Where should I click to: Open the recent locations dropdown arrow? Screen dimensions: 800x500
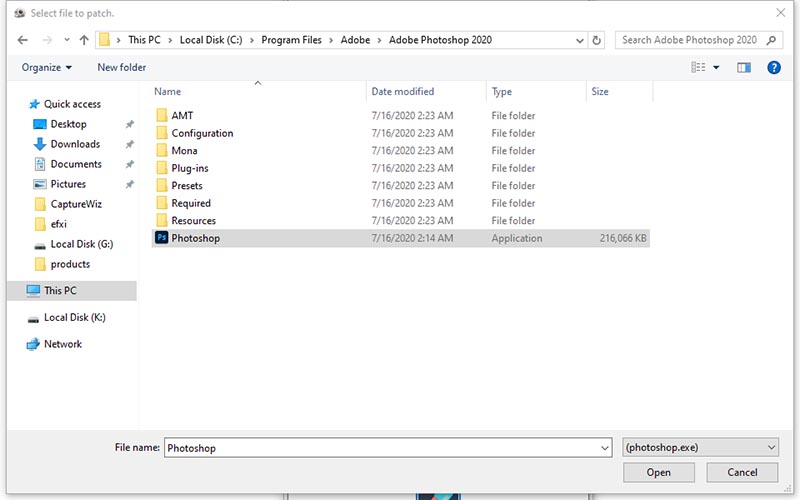[x=67, y=40]
